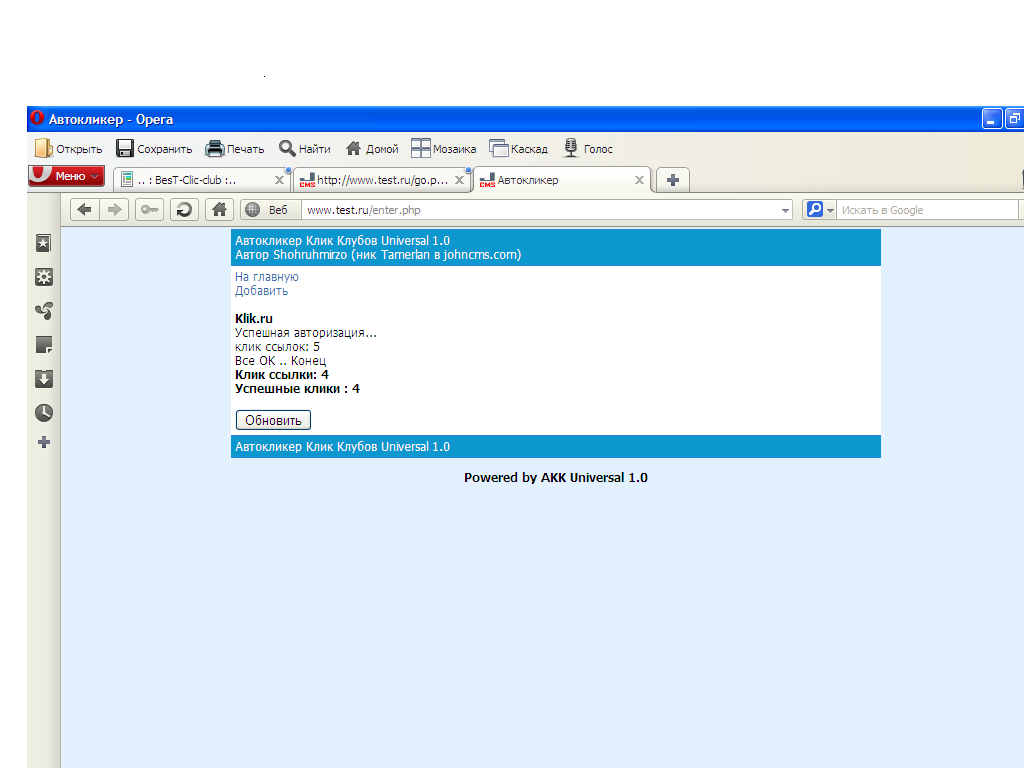1024x768 pixels.
Task: Follow the Добавить link
Action: 261,291
